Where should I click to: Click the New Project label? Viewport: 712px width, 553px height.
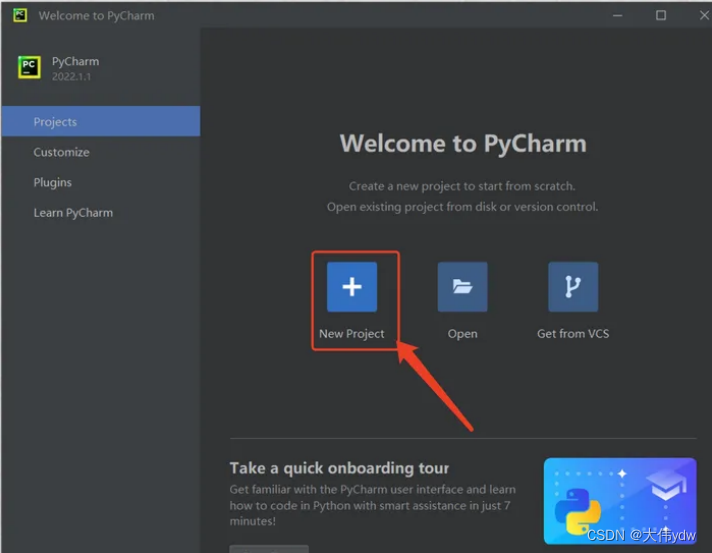[351, 334]
